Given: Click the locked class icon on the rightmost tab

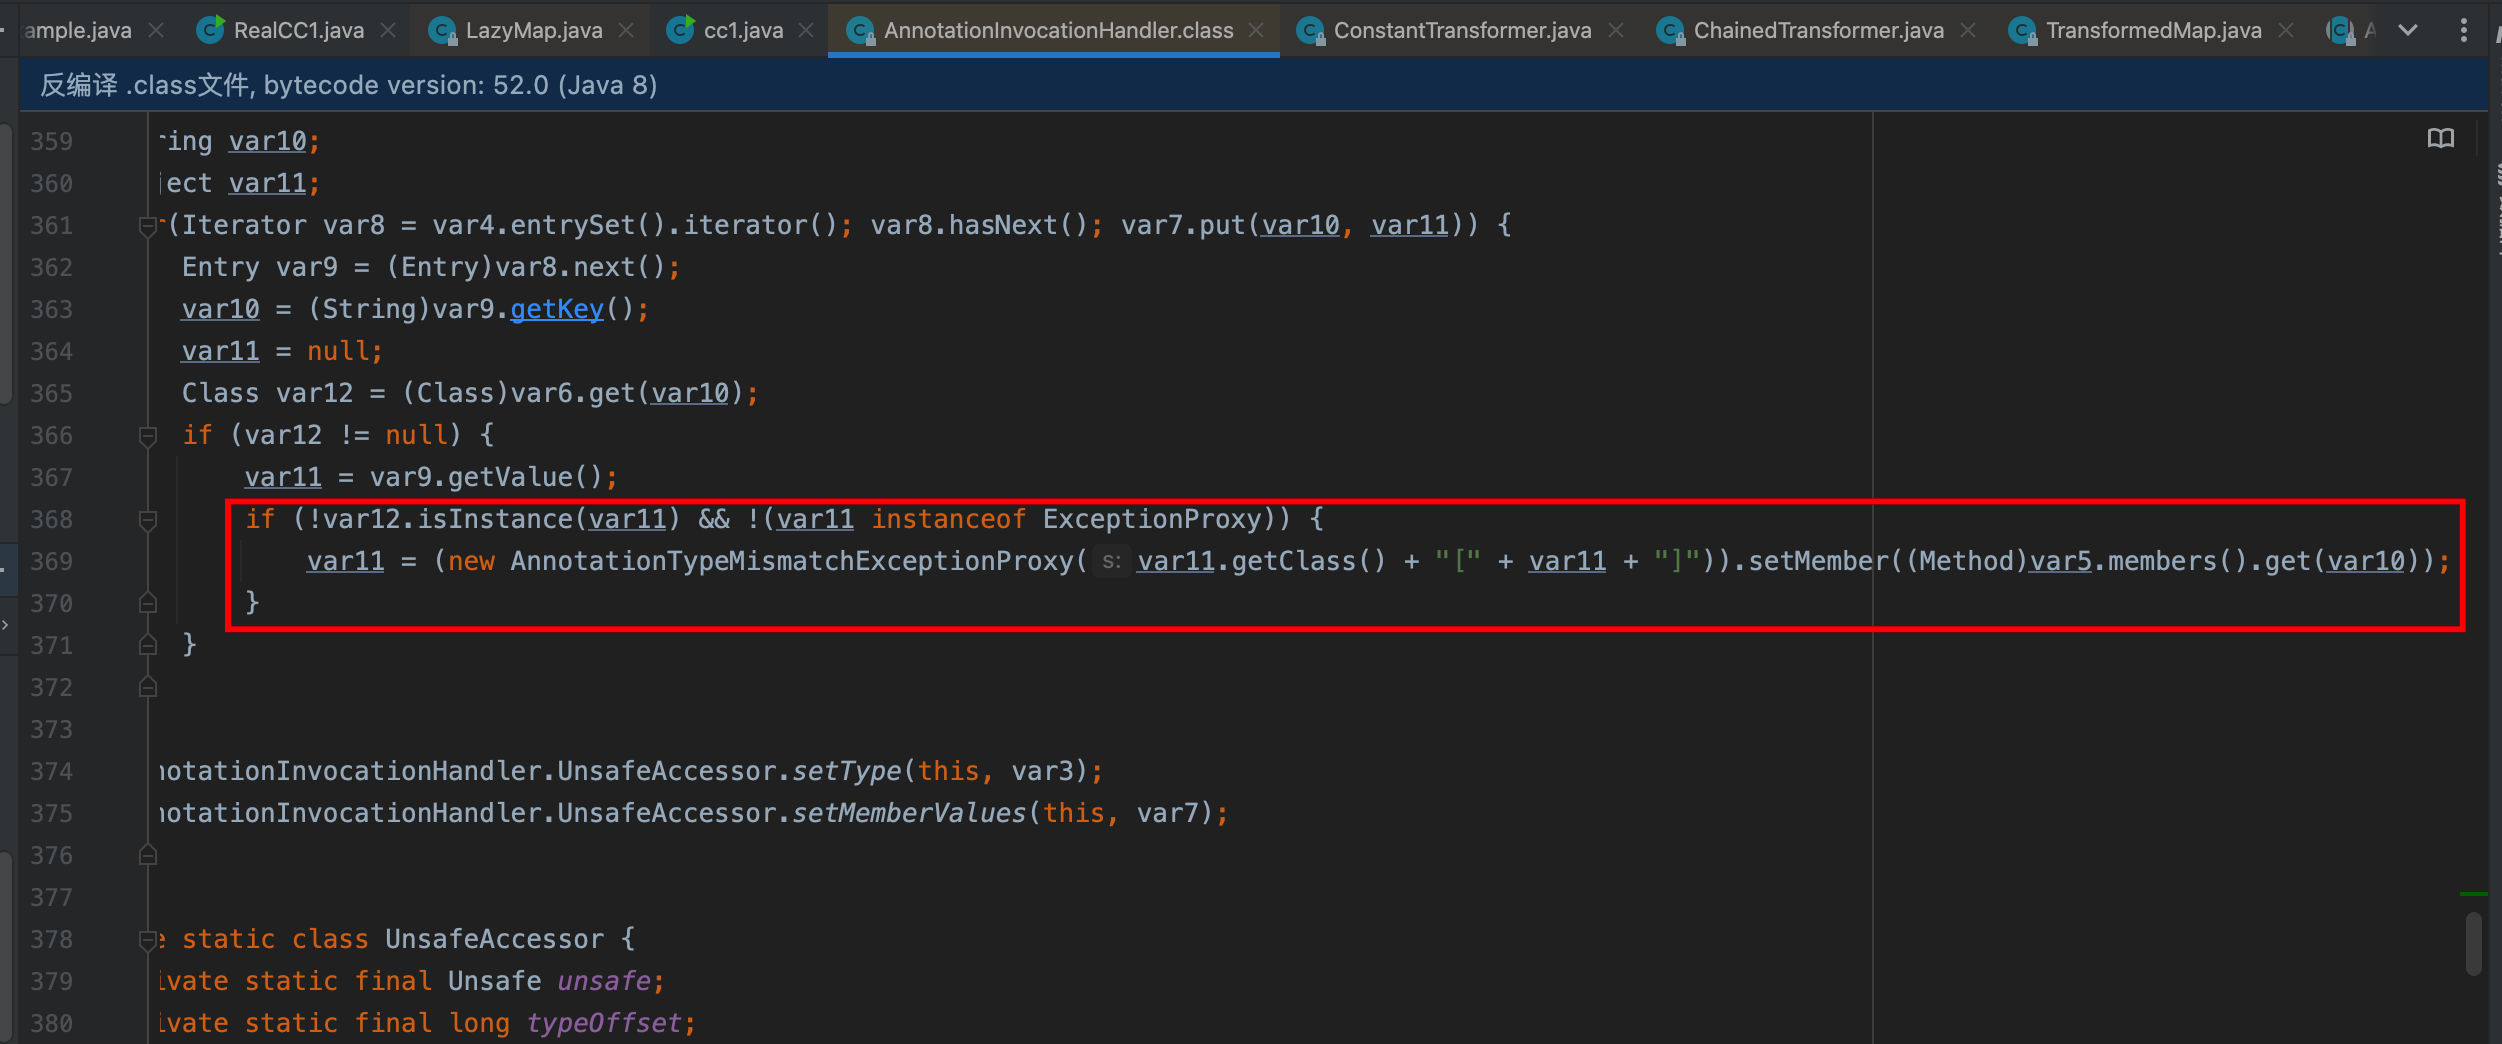Looking at the screenshot, I should coord(2341,30).
